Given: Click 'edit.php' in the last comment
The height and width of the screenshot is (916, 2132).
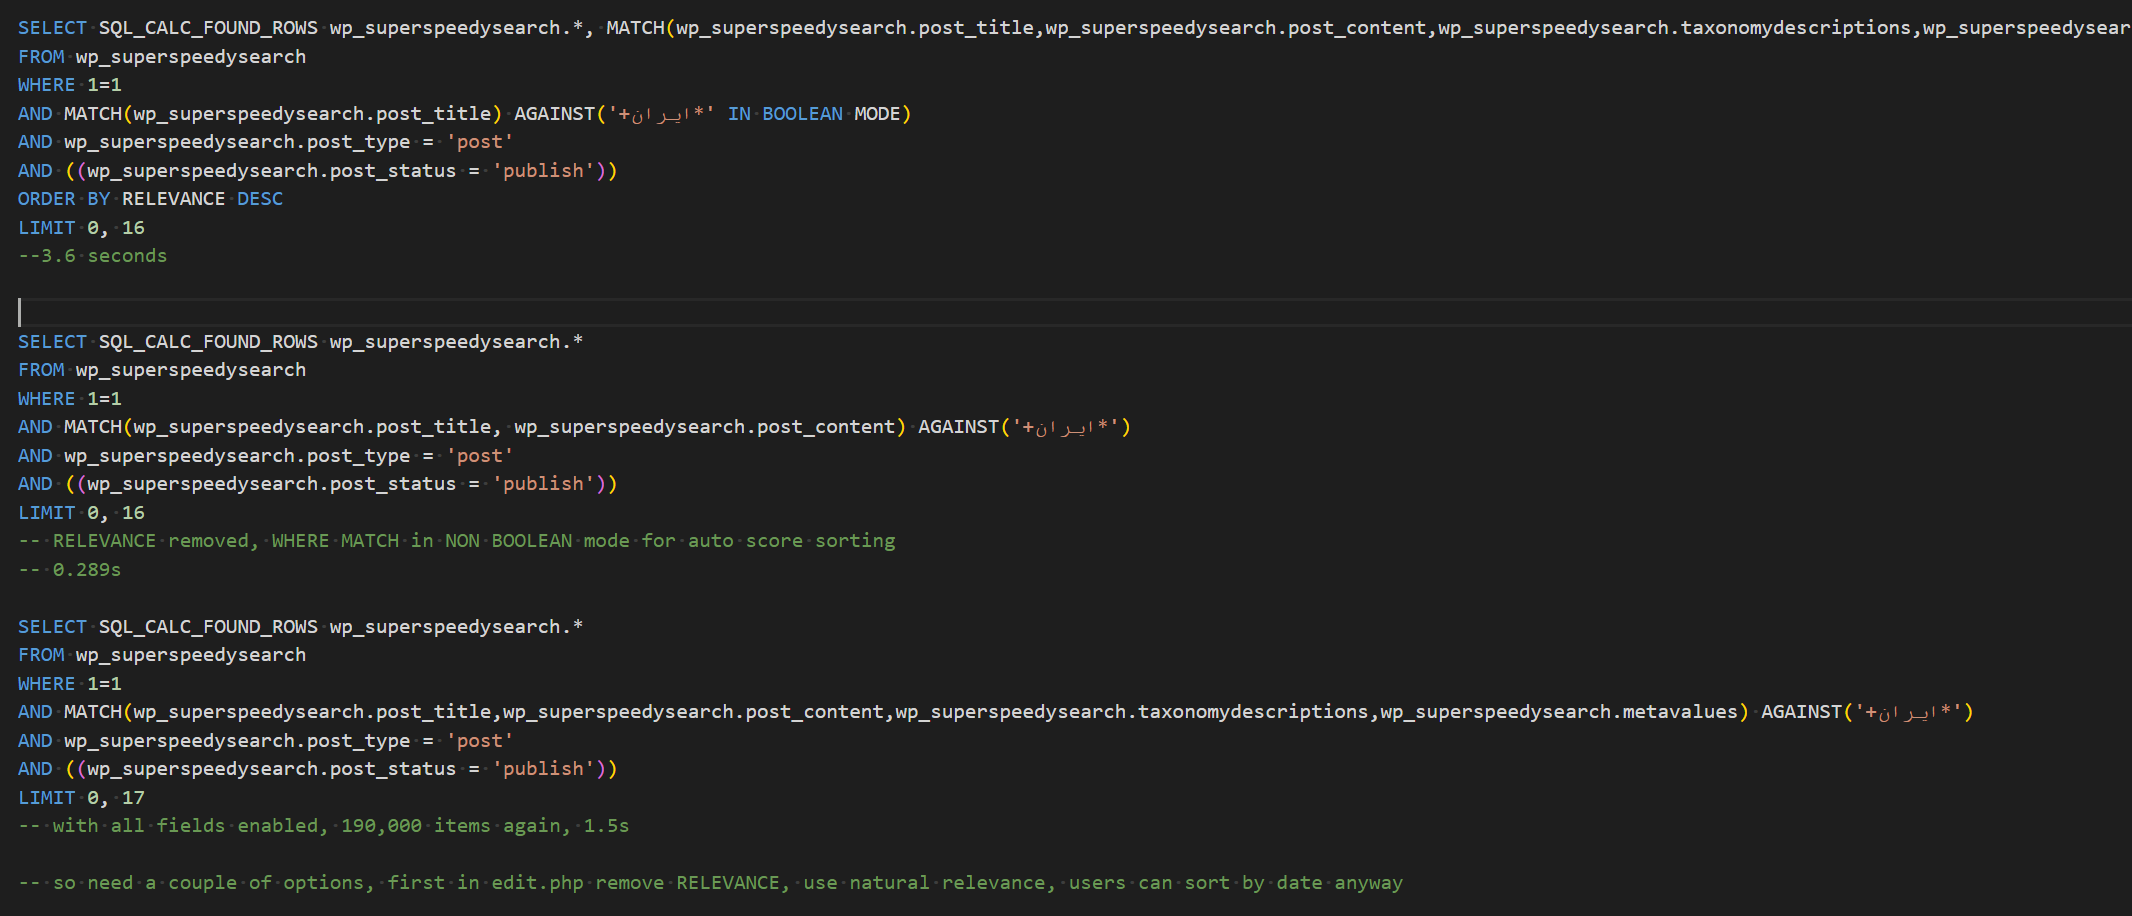Looking at the screenshot, I should (537, 883).
